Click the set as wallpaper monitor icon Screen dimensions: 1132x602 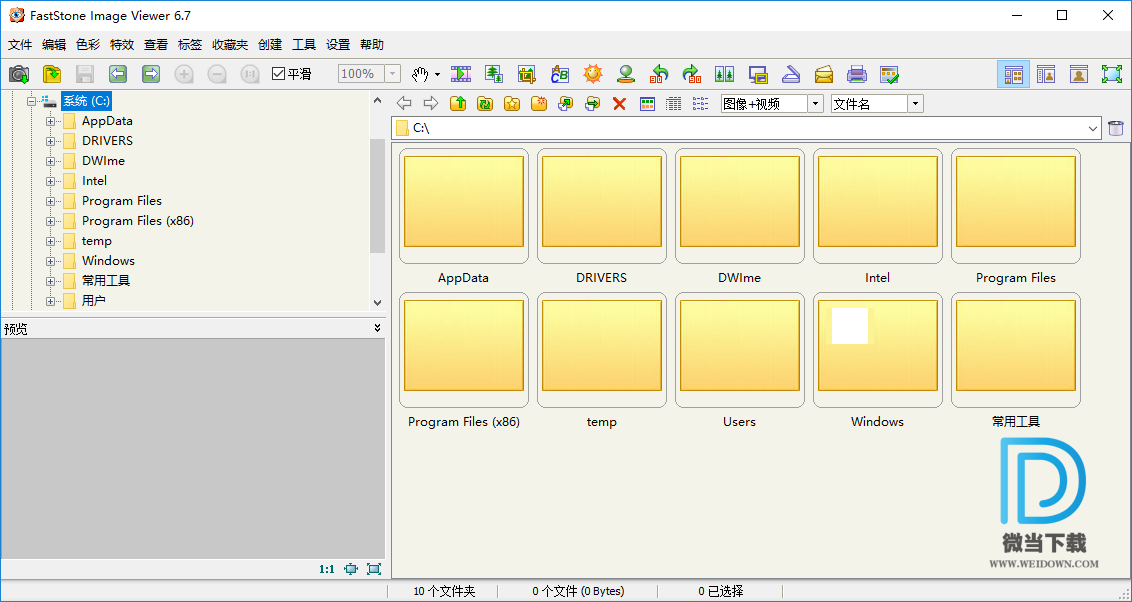pos(757,74)
